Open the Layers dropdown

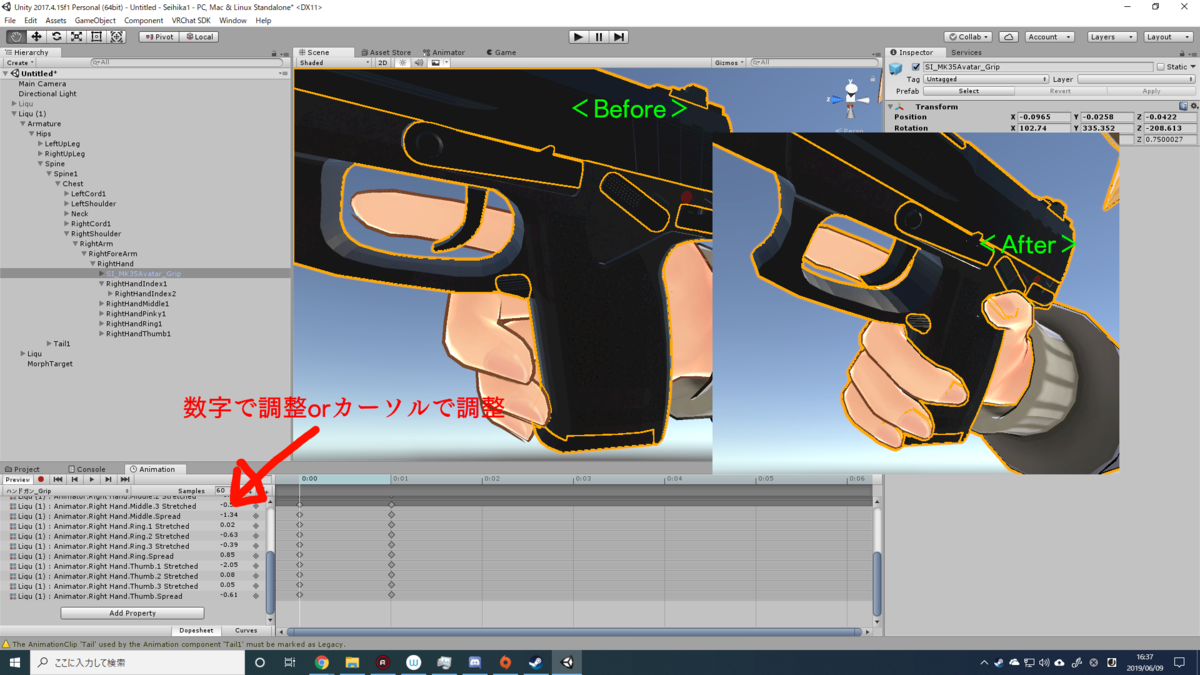coord(1111,37)
